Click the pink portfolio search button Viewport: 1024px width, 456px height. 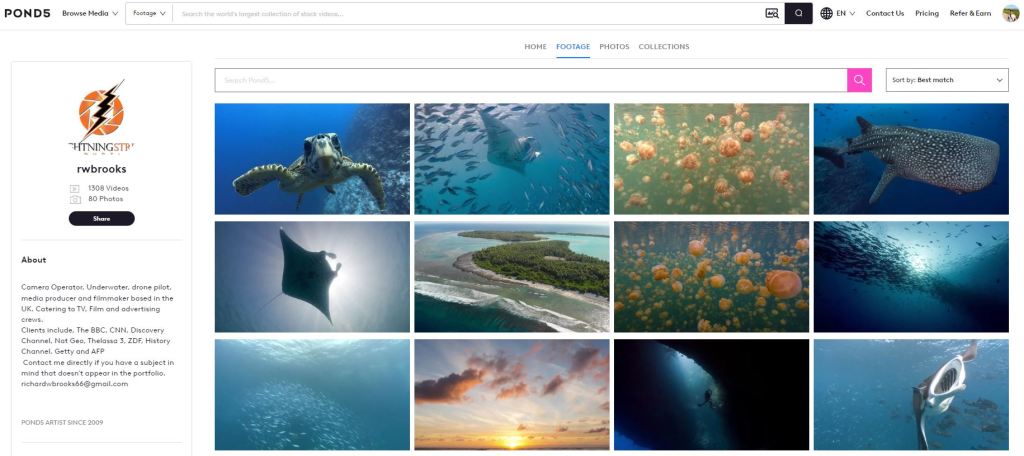(859, 80)
